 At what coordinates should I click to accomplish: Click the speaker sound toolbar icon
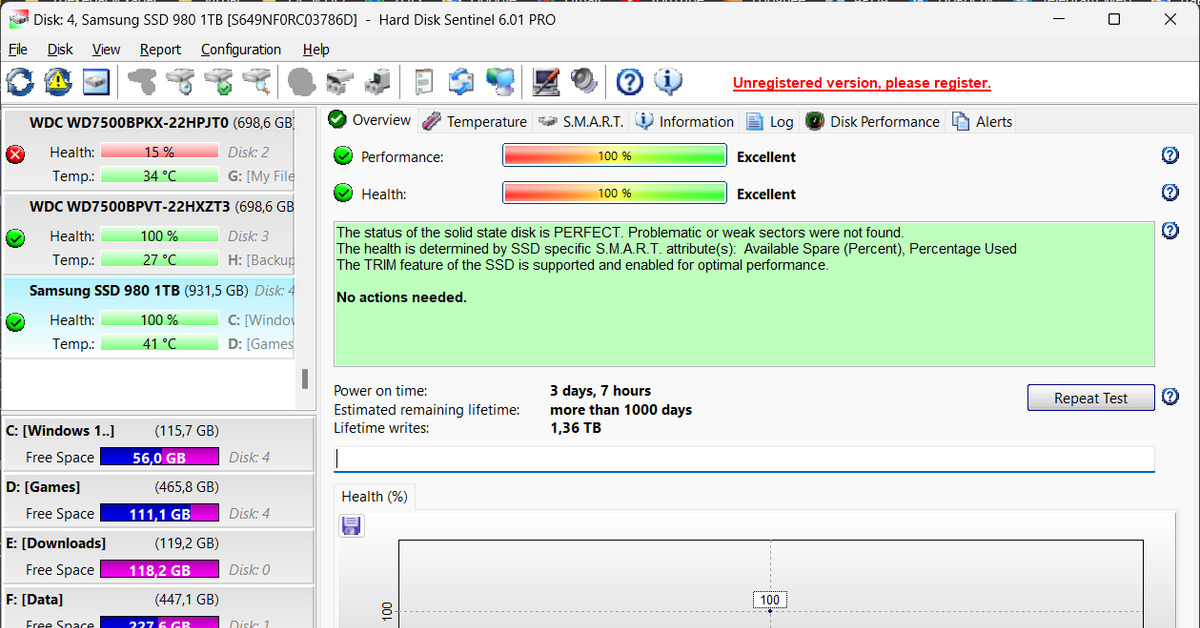pos(584,81)
